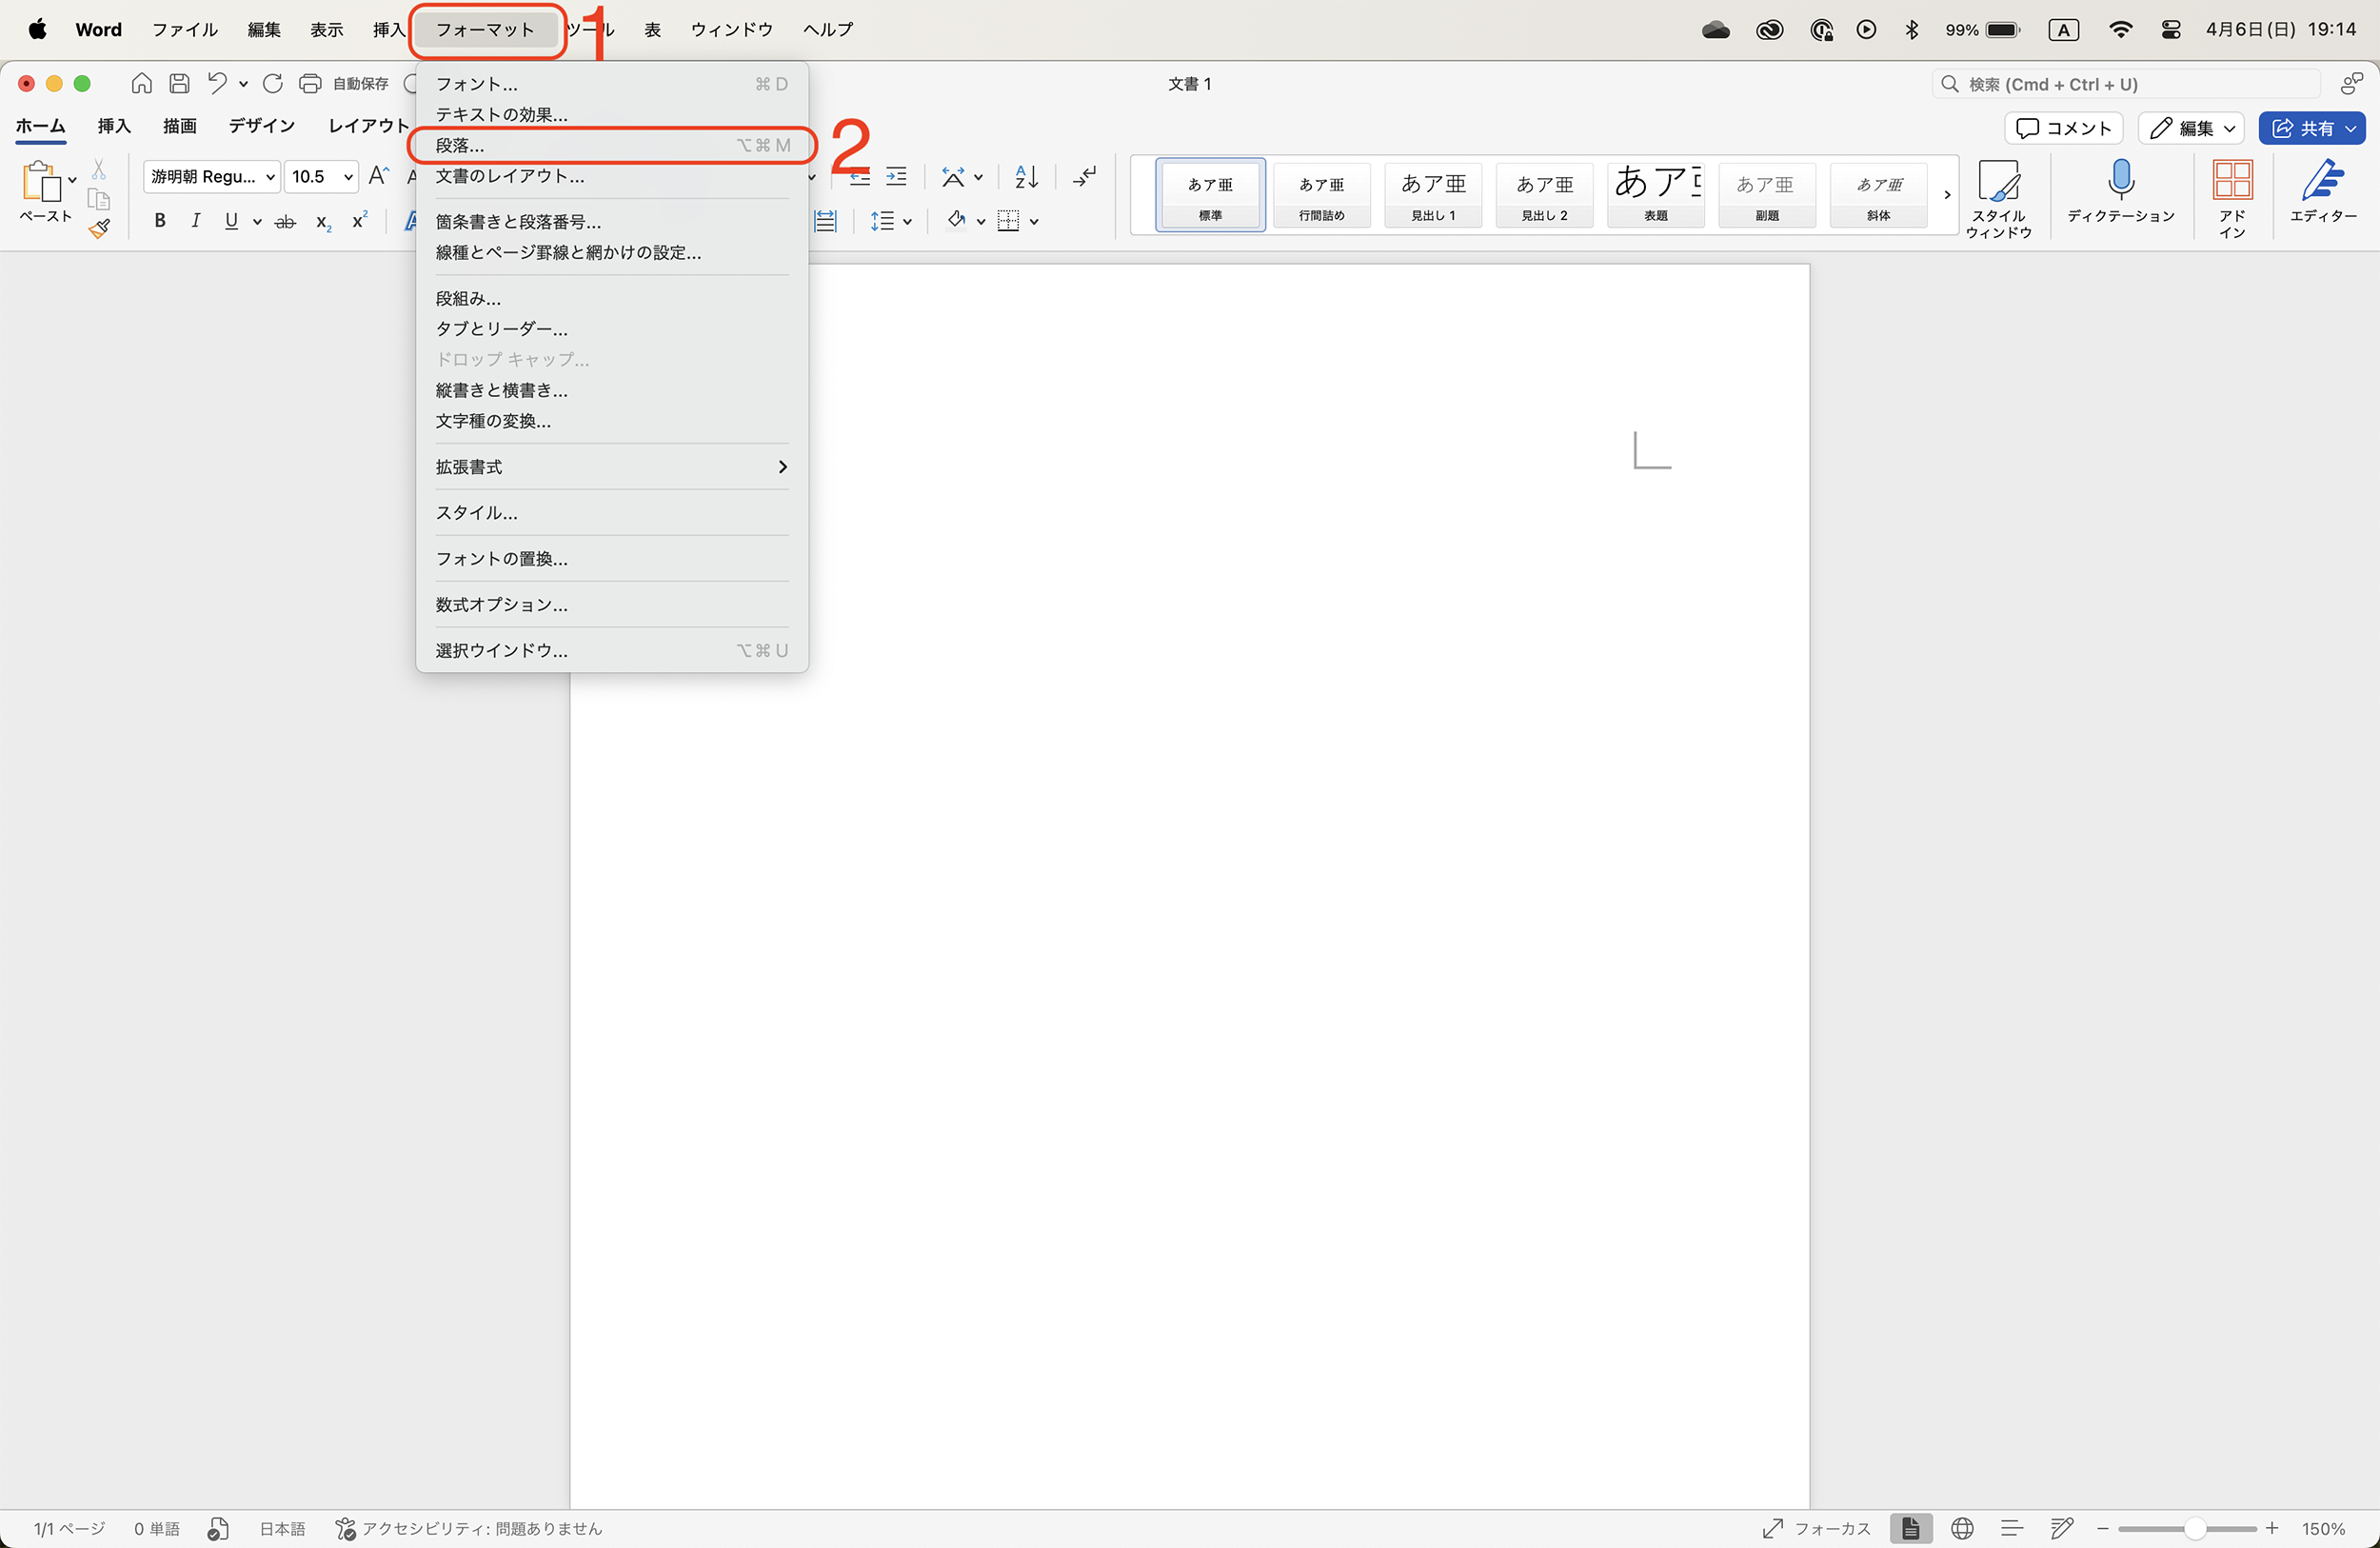
Task: Switch to Draft view icon
Action: click(2061, 1528)
